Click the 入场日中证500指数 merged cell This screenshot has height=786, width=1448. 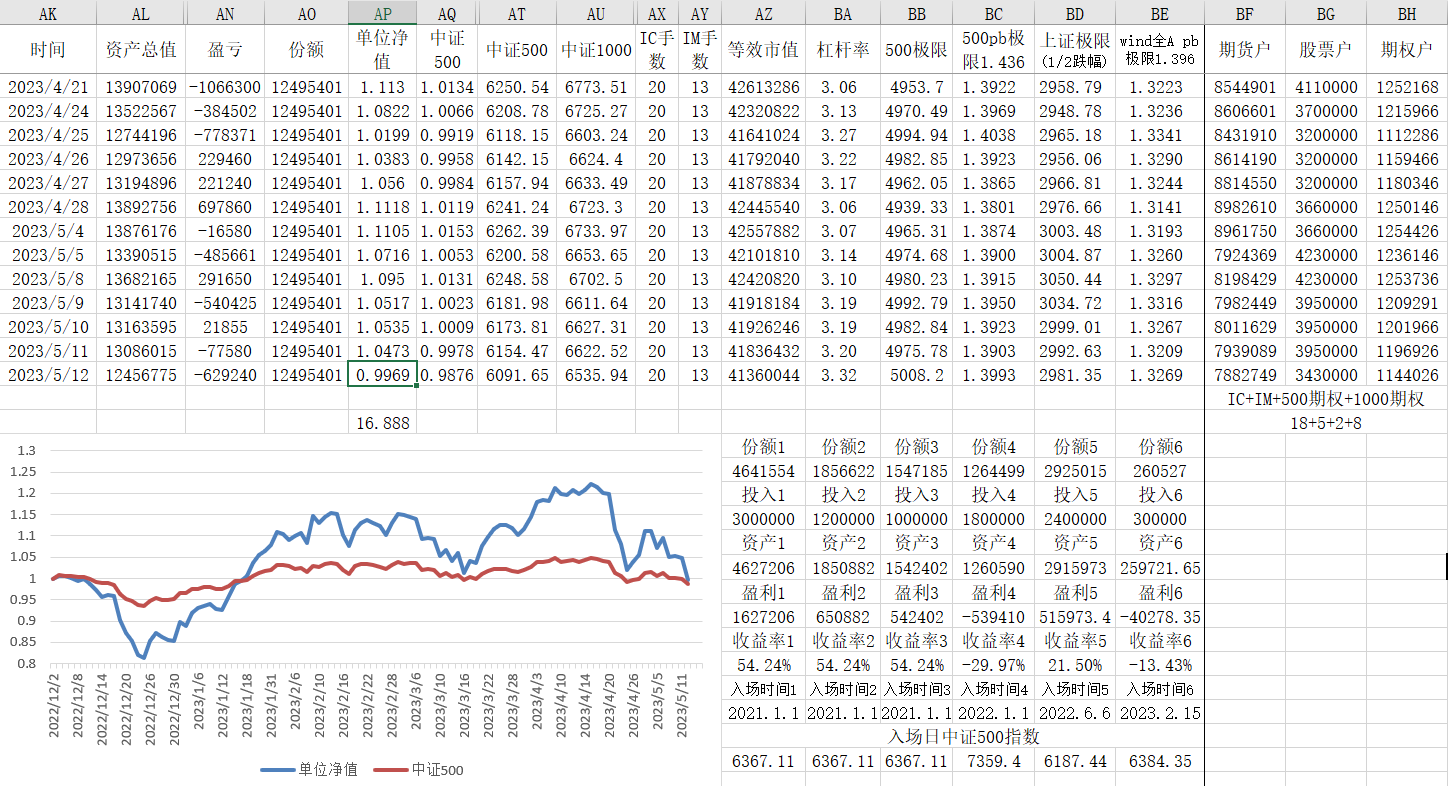point(963,737)
